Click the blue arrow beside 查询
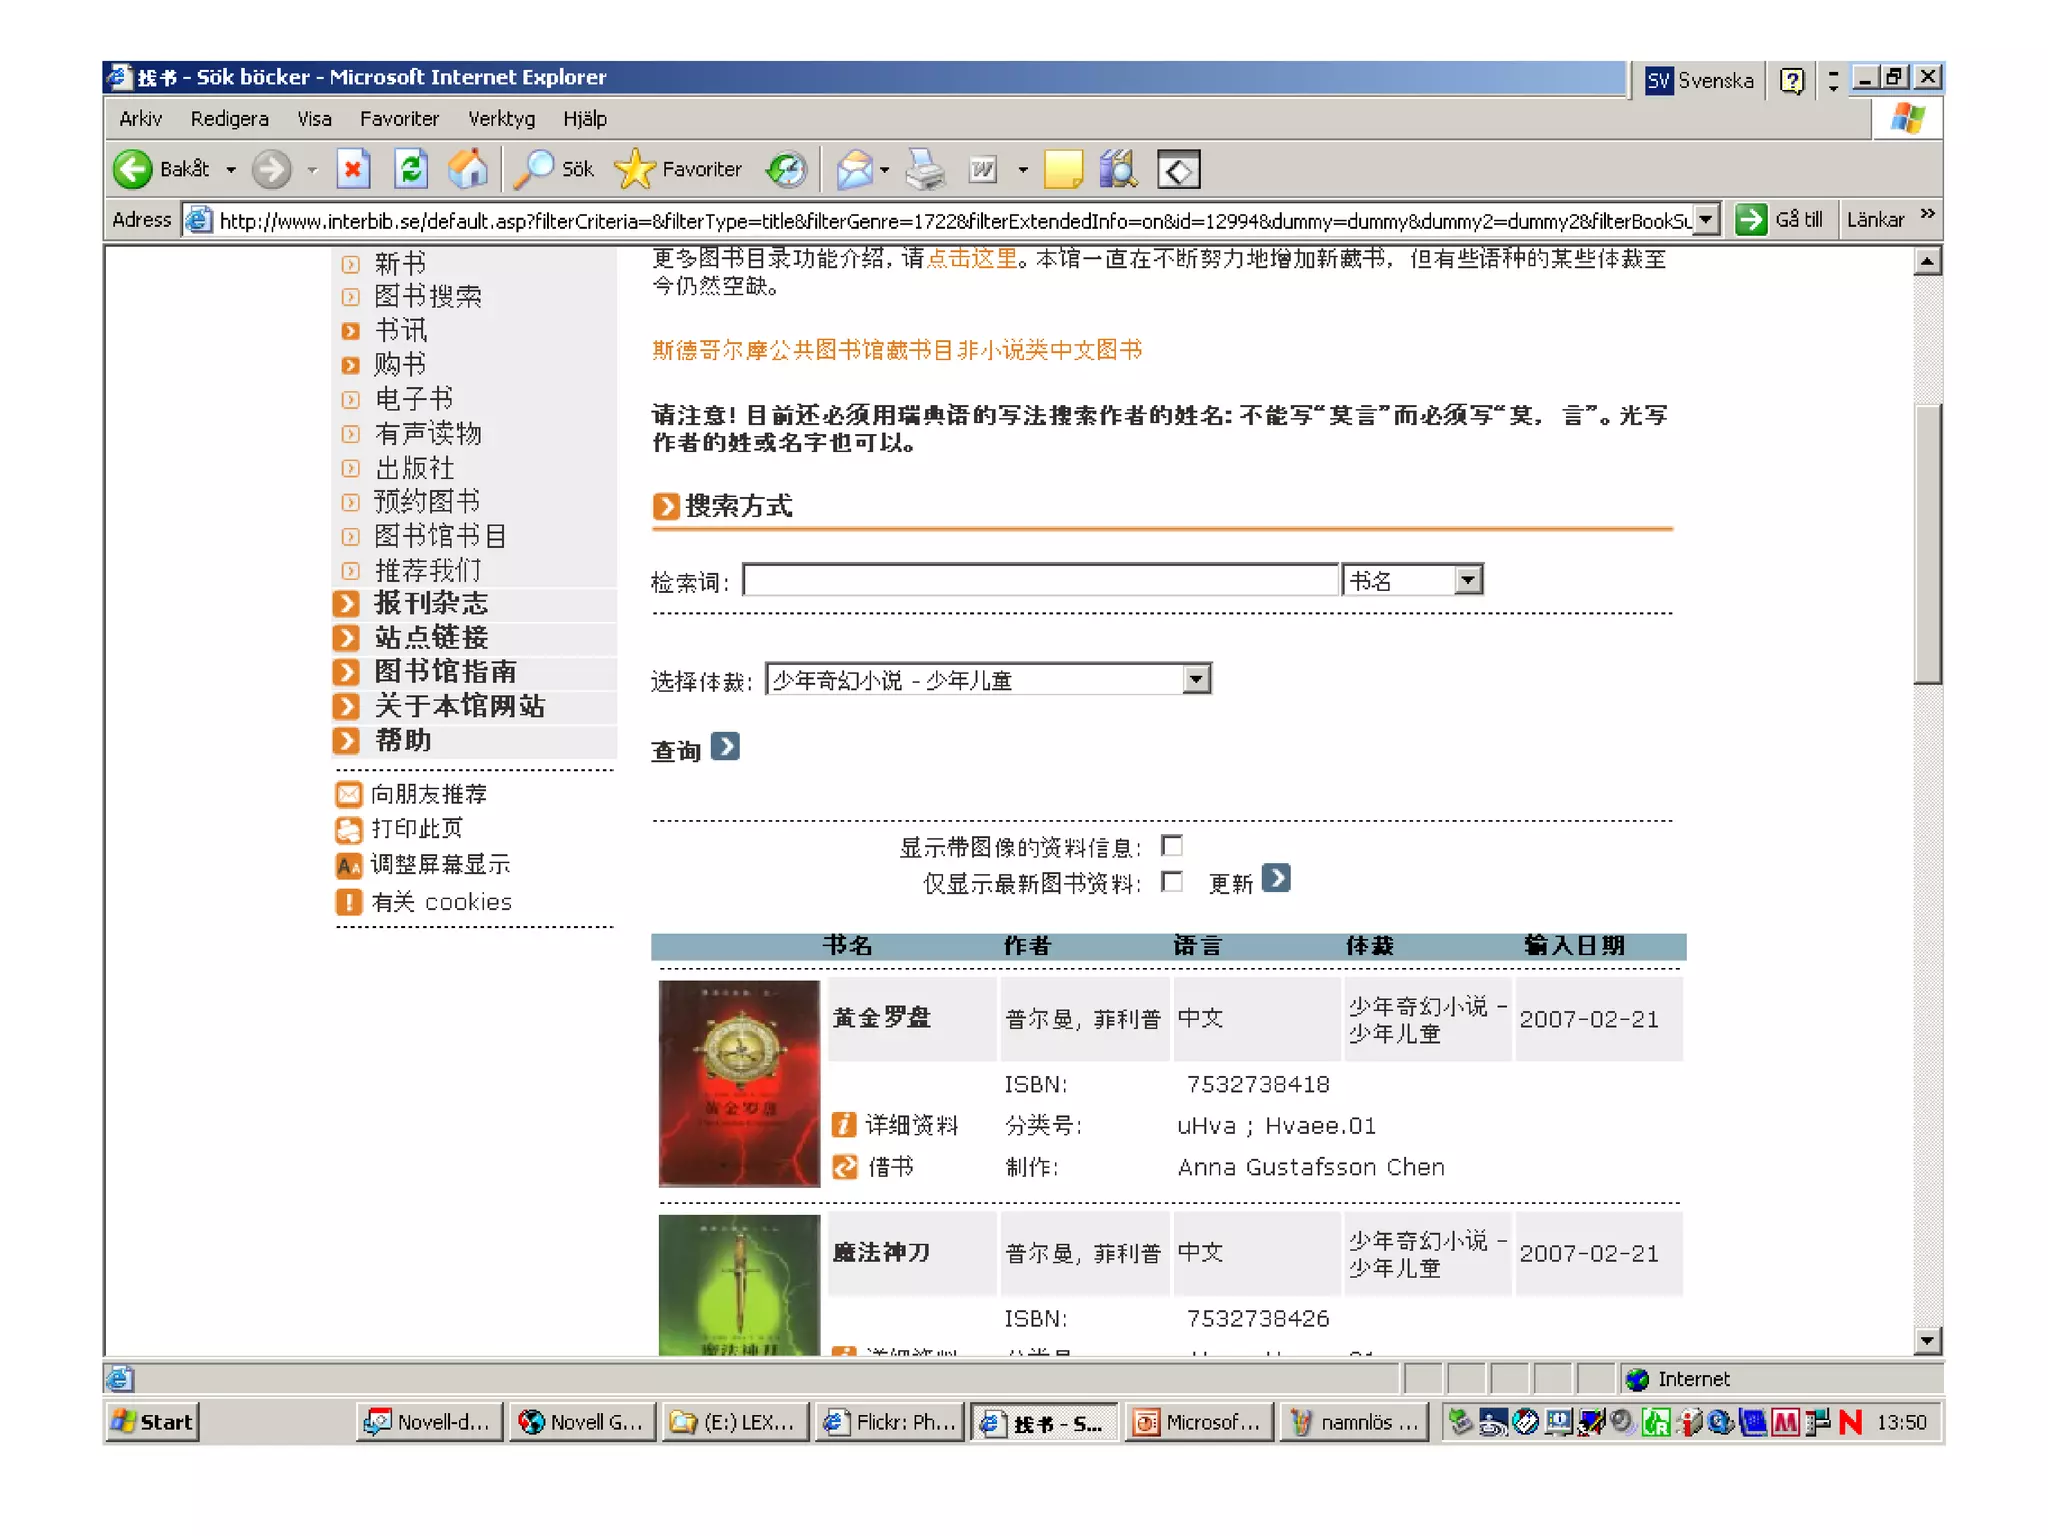Image resolution: width=2048 pixels, height=1536 pixels. 725,747
